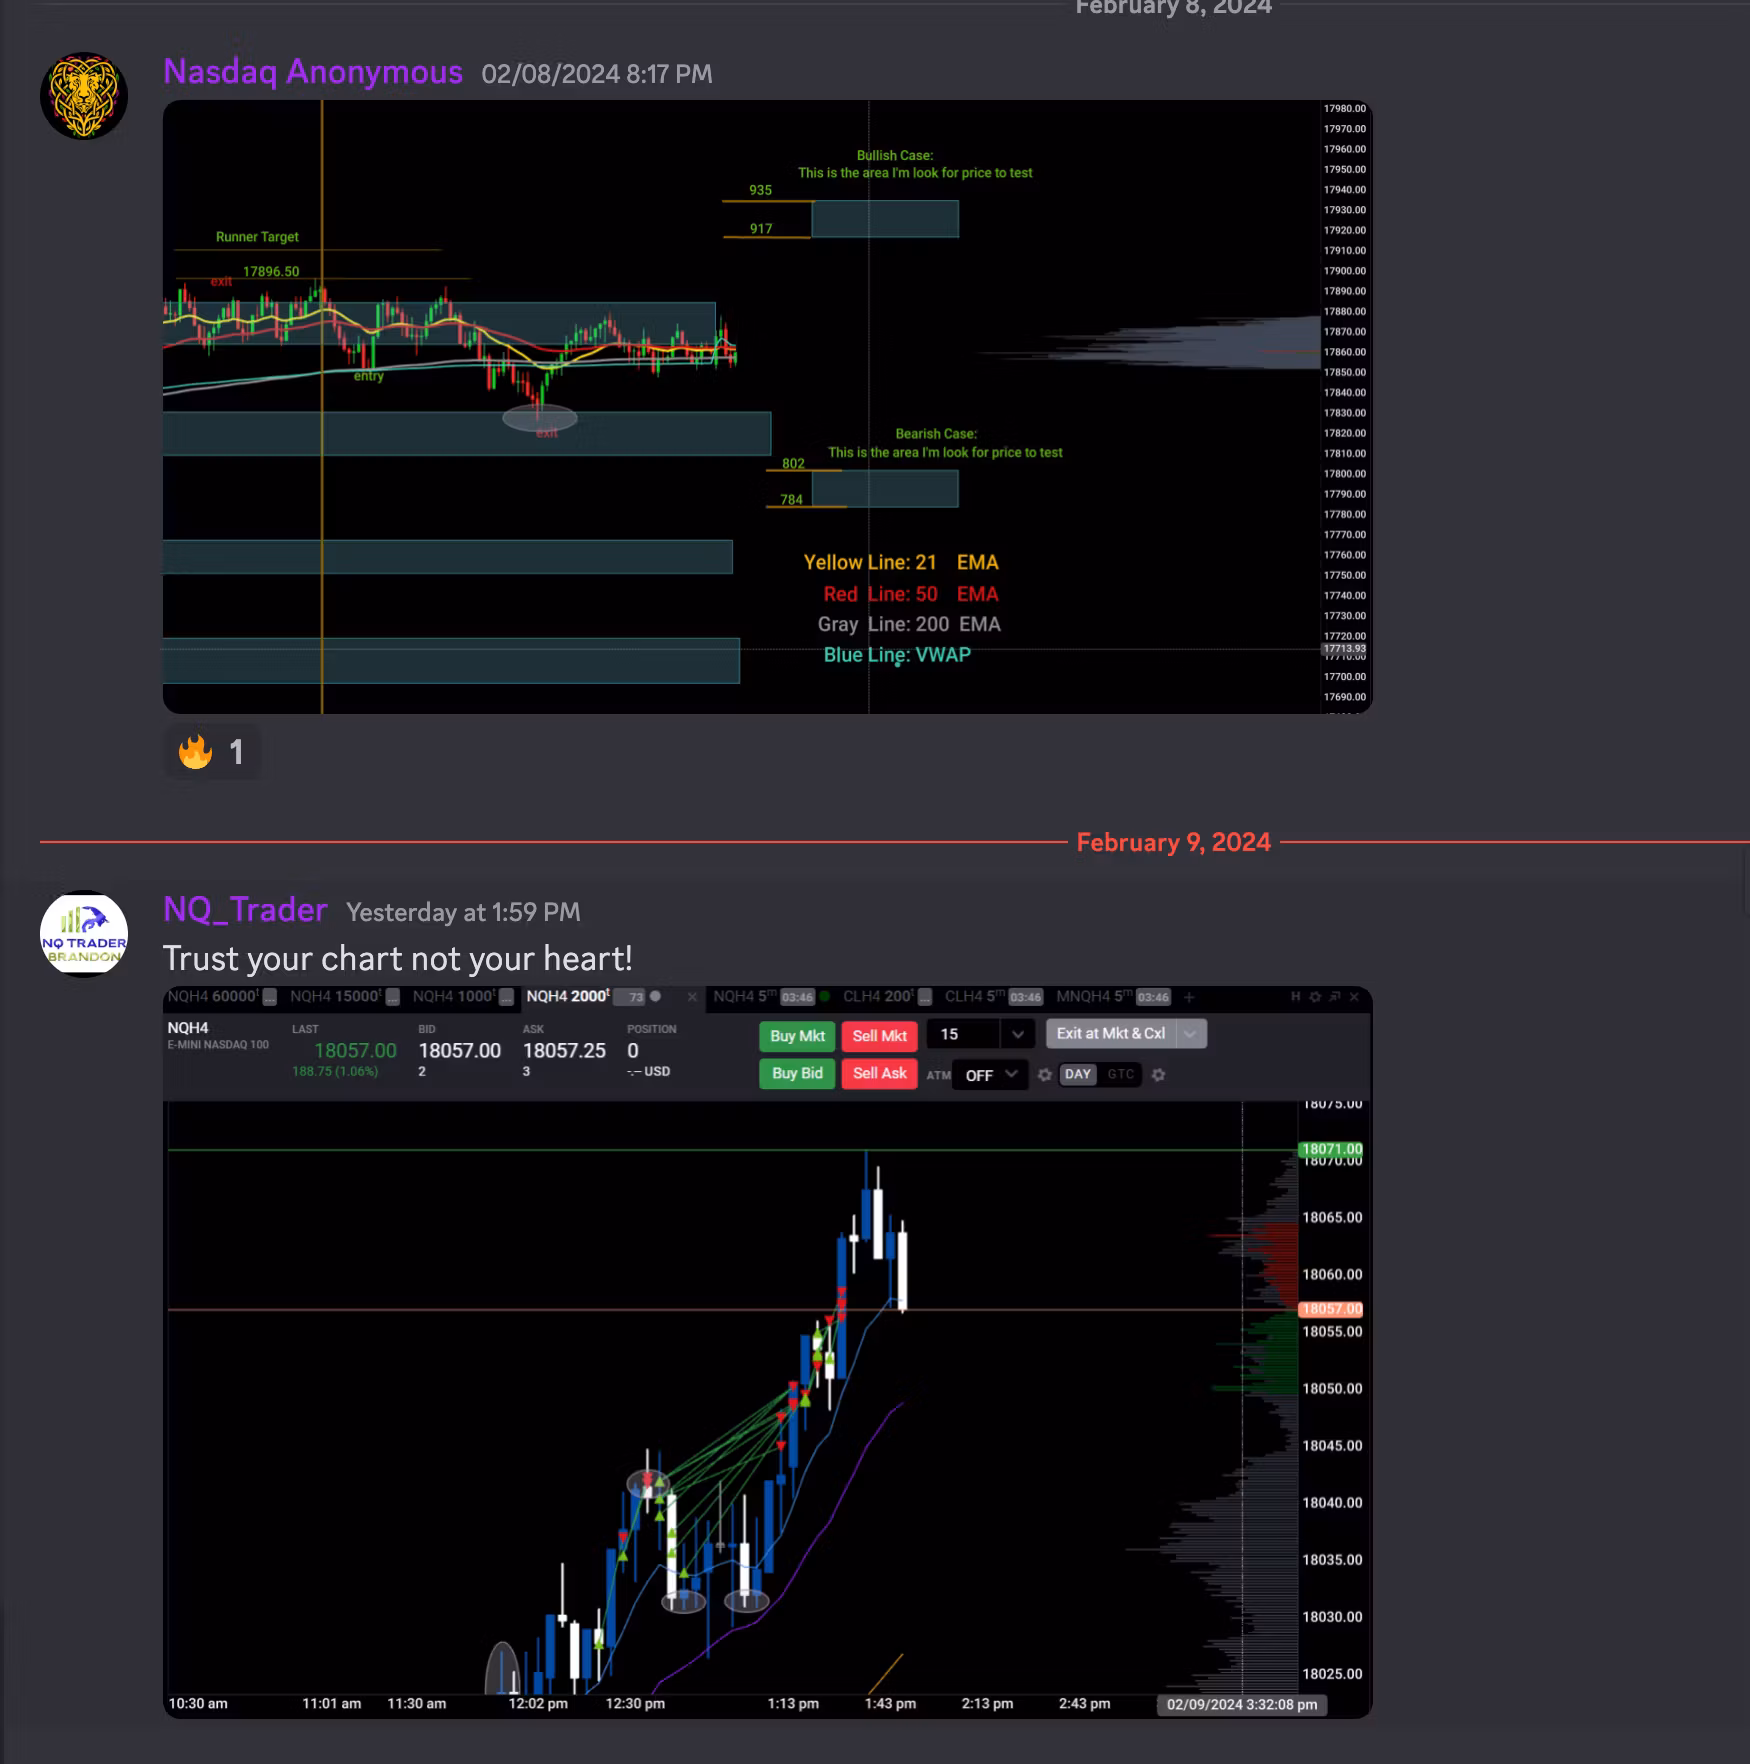
Task: Click the quantity field showing 15
Action: (964, 1034)
